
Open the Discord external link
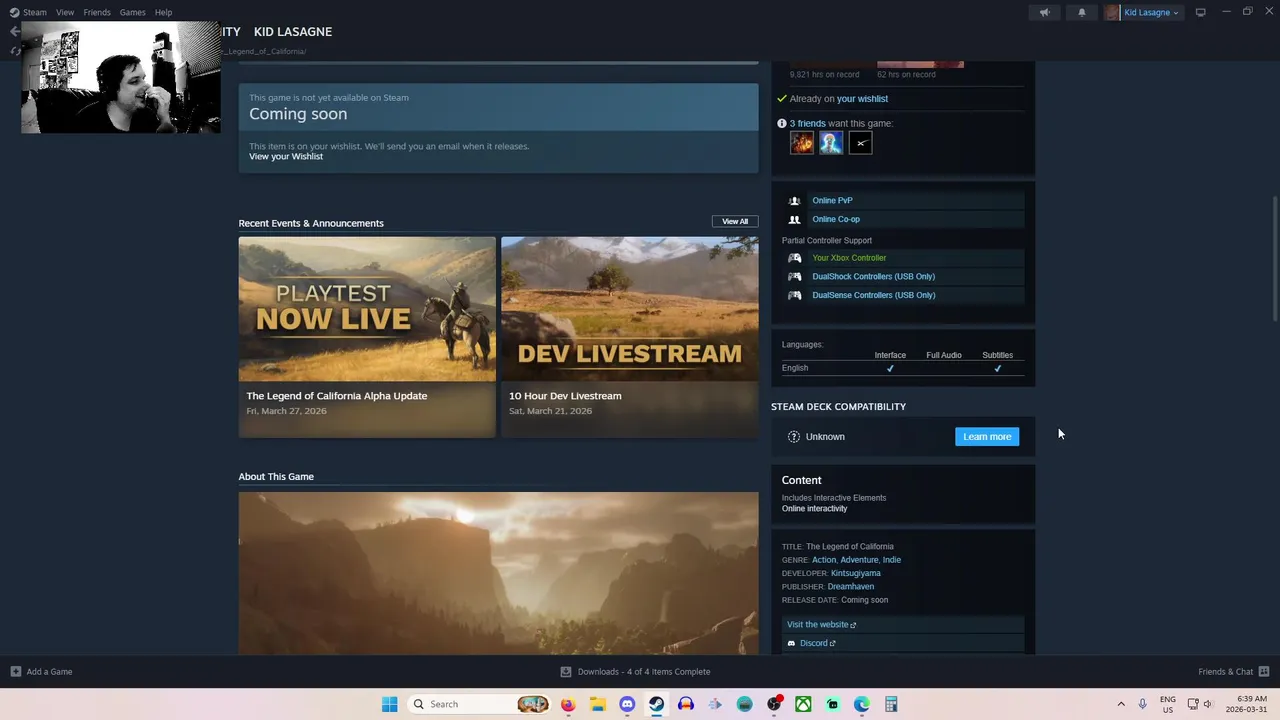tap(817, 643)
